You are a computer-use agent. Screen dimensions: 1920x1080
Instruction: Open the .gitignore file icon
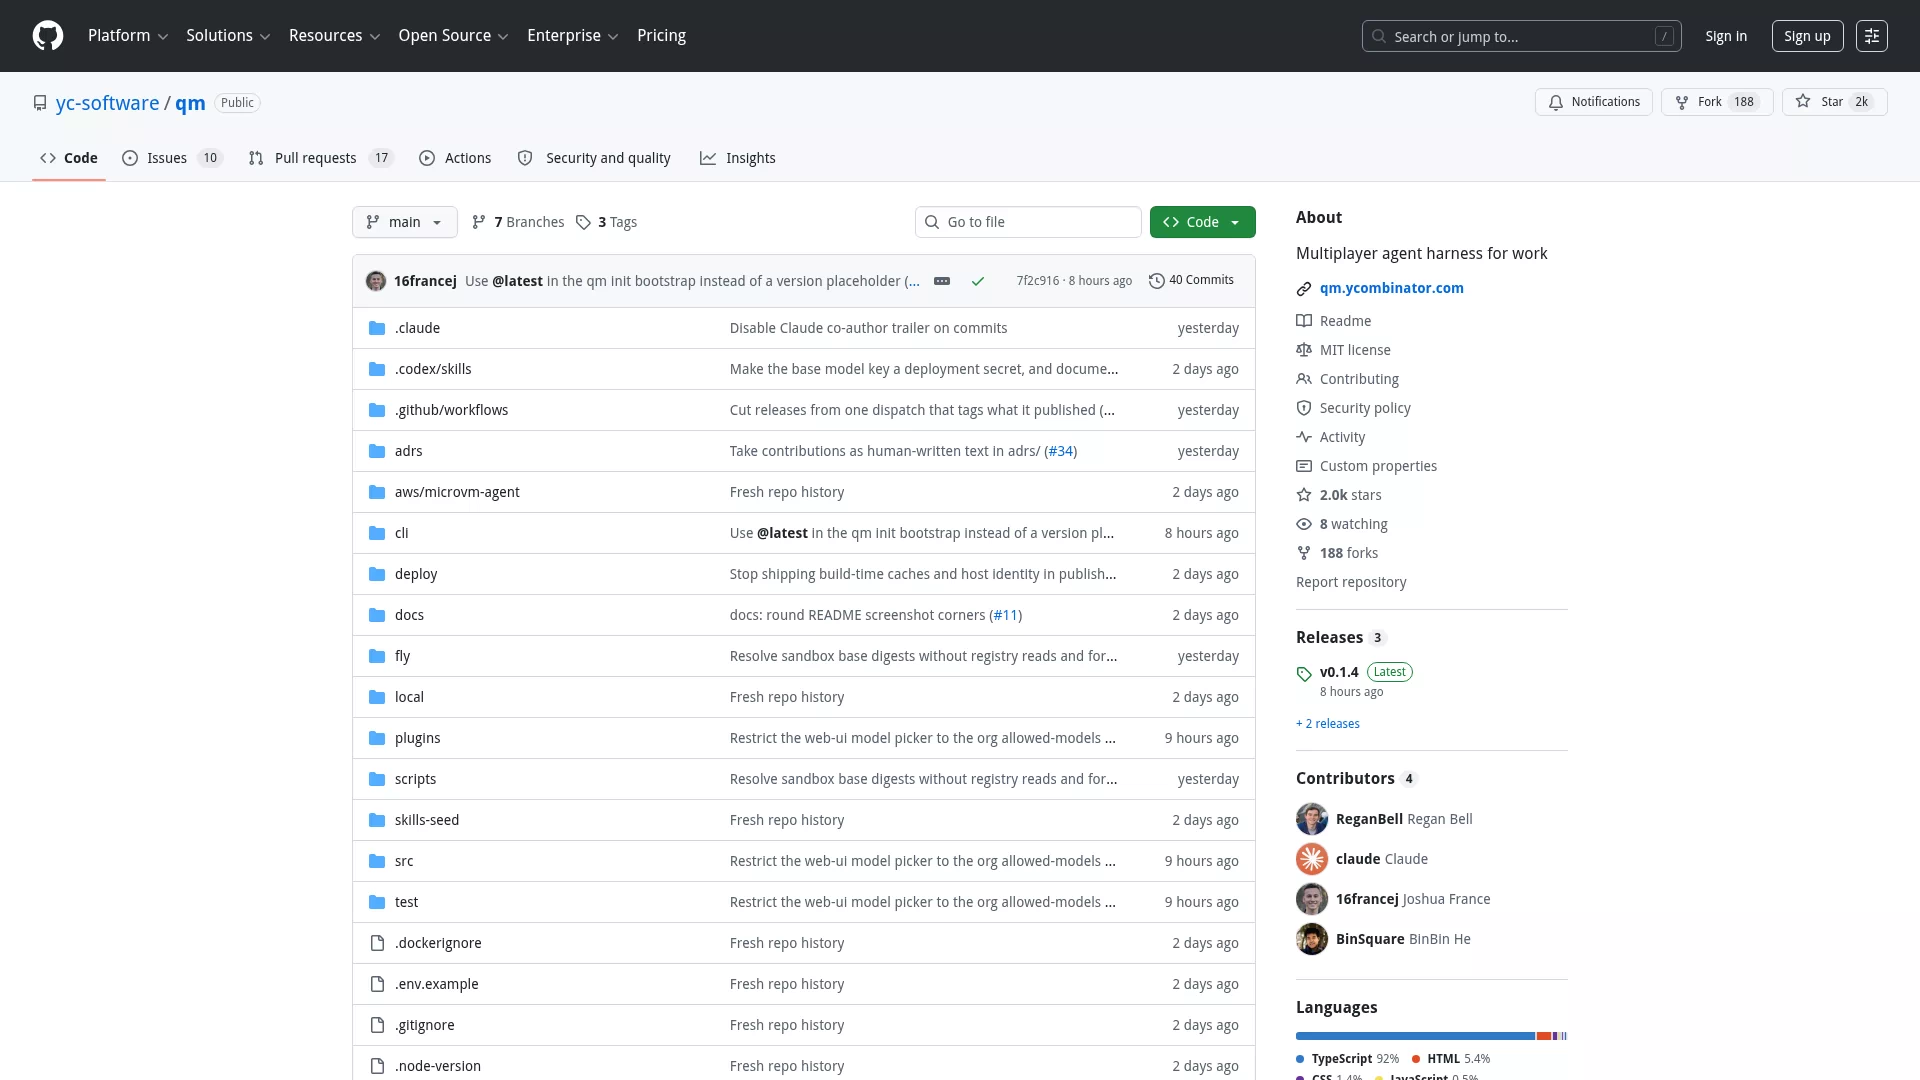click(x=377, y=1025)
